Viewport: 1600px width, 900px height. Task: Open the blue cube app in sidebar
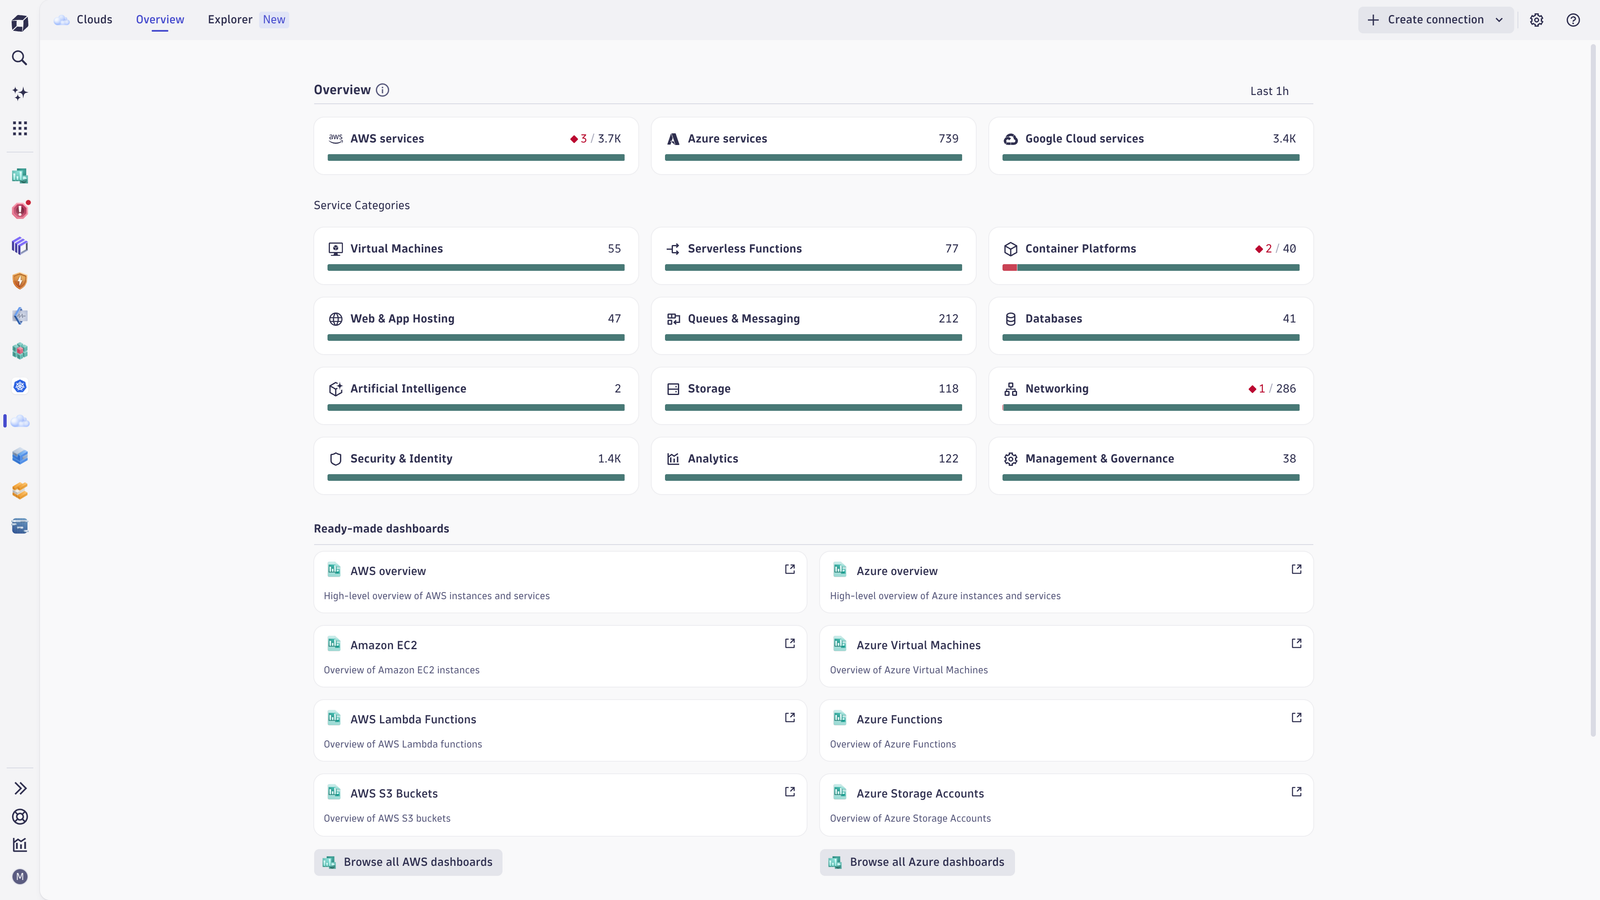pyautogui.click(x=20, y=456)
